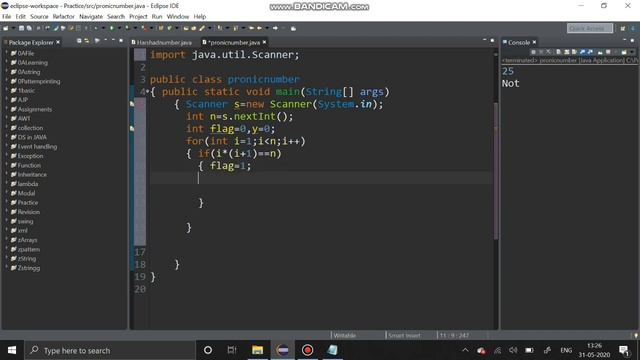Image resolution: width=640 pixels, height=360 pixels.
Task: Close the pronicnumber.java editor tab
Action: tap(264, 42)
